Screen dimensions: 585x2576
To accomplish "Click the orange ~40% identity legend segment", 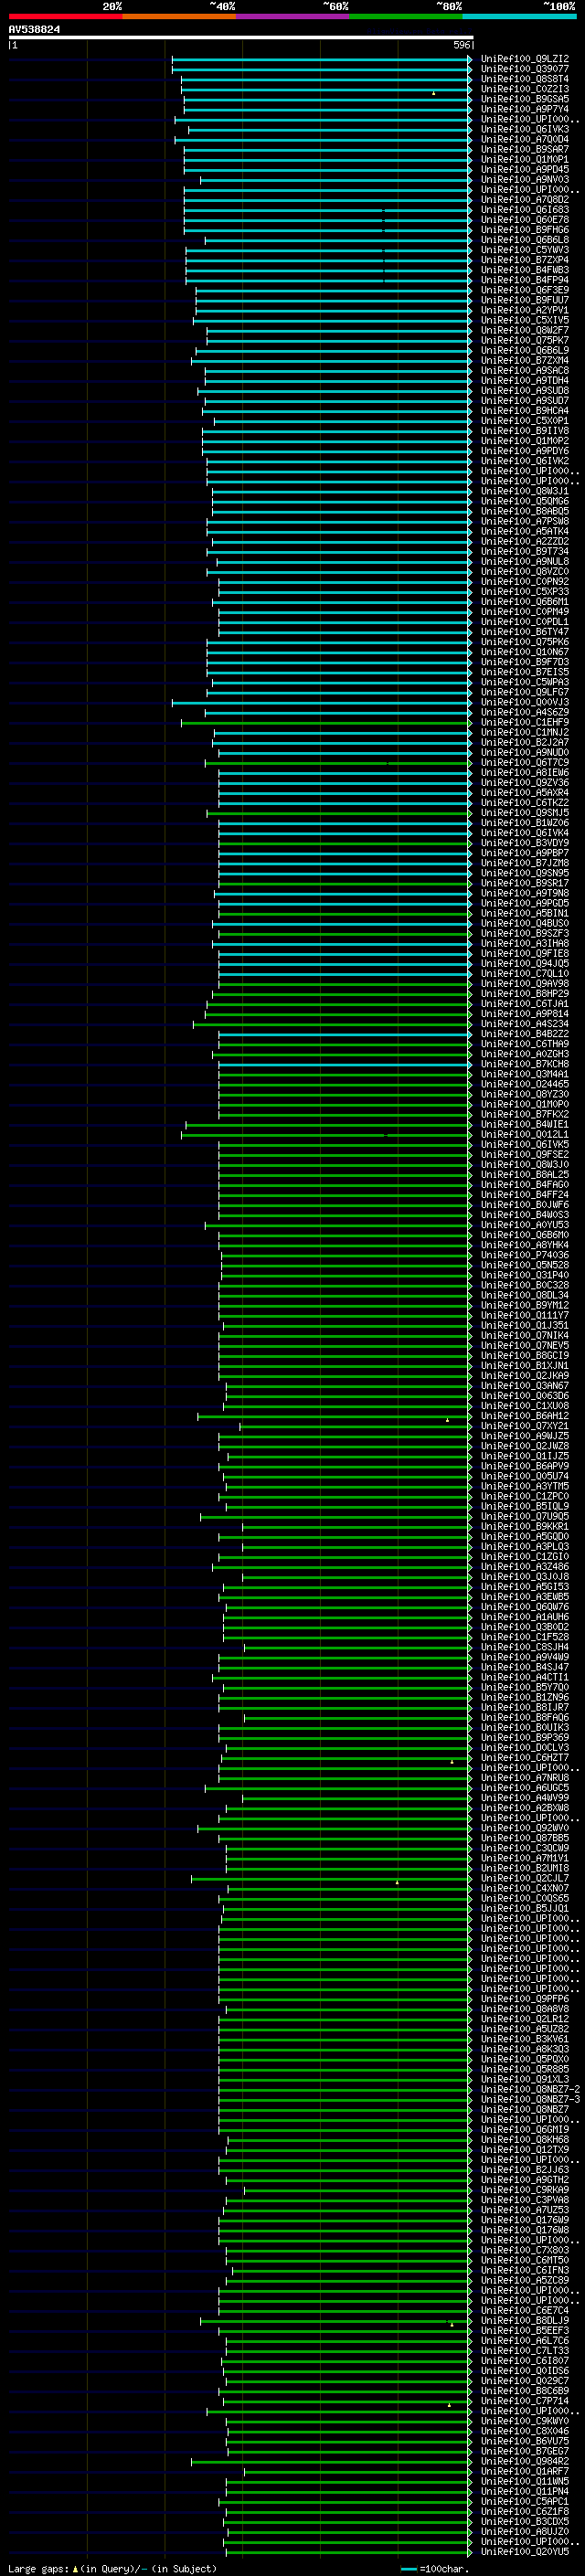I will pyautogui.click(x=179, y=17).
